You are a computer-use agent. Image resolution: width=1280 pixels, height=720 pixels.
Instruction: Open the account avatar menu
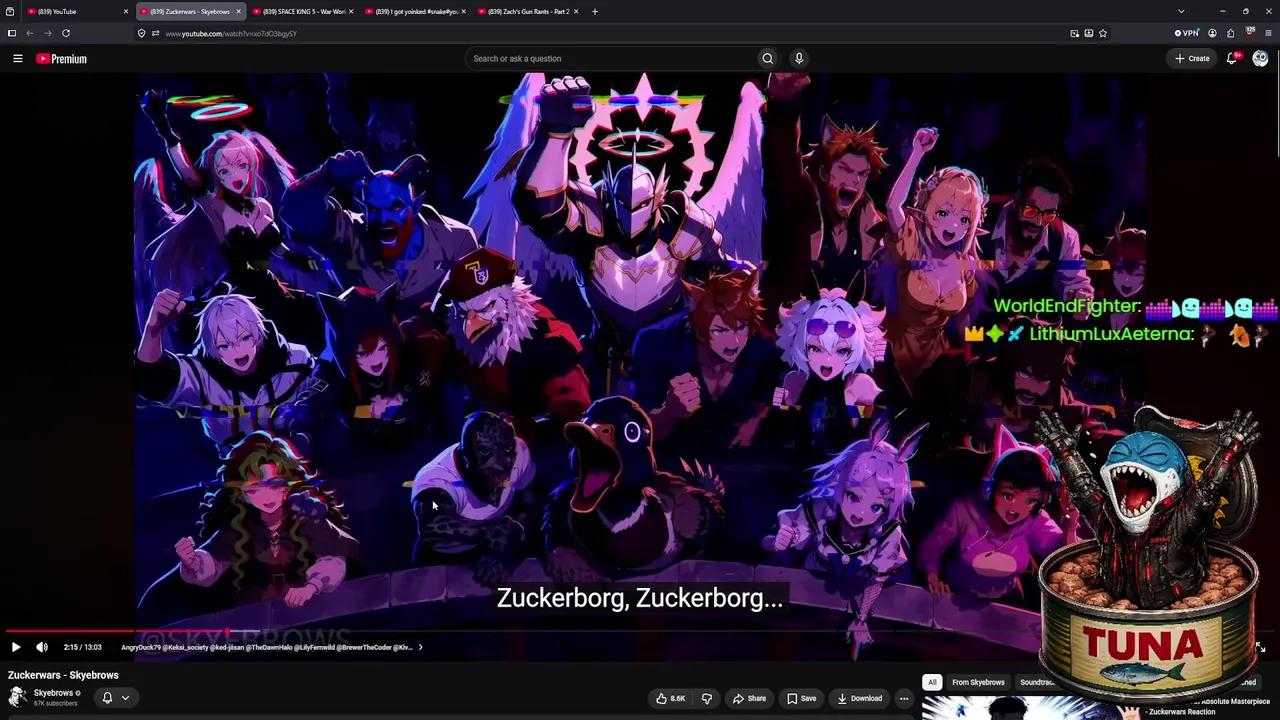click(x=1260, y=58)
